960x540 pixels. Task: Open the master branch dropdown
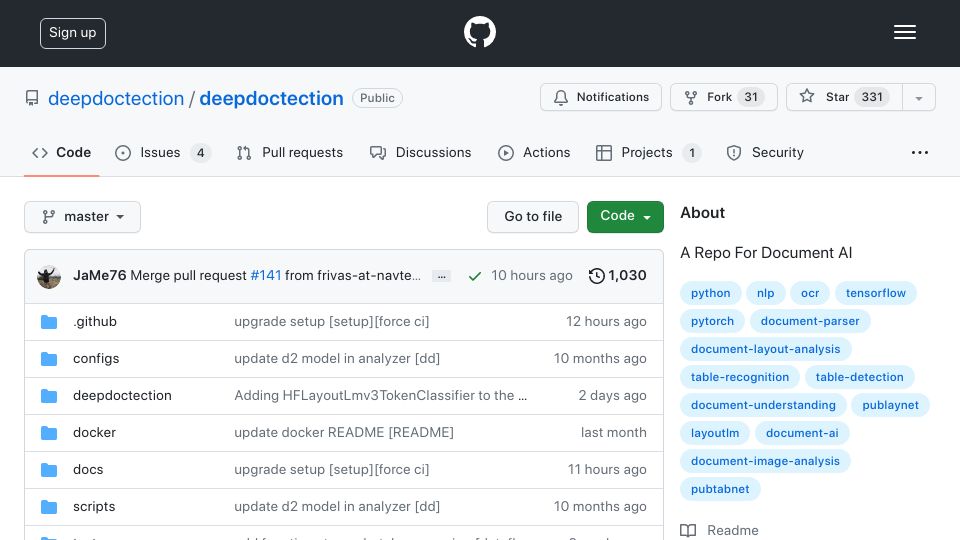click(x=83, y=217)
